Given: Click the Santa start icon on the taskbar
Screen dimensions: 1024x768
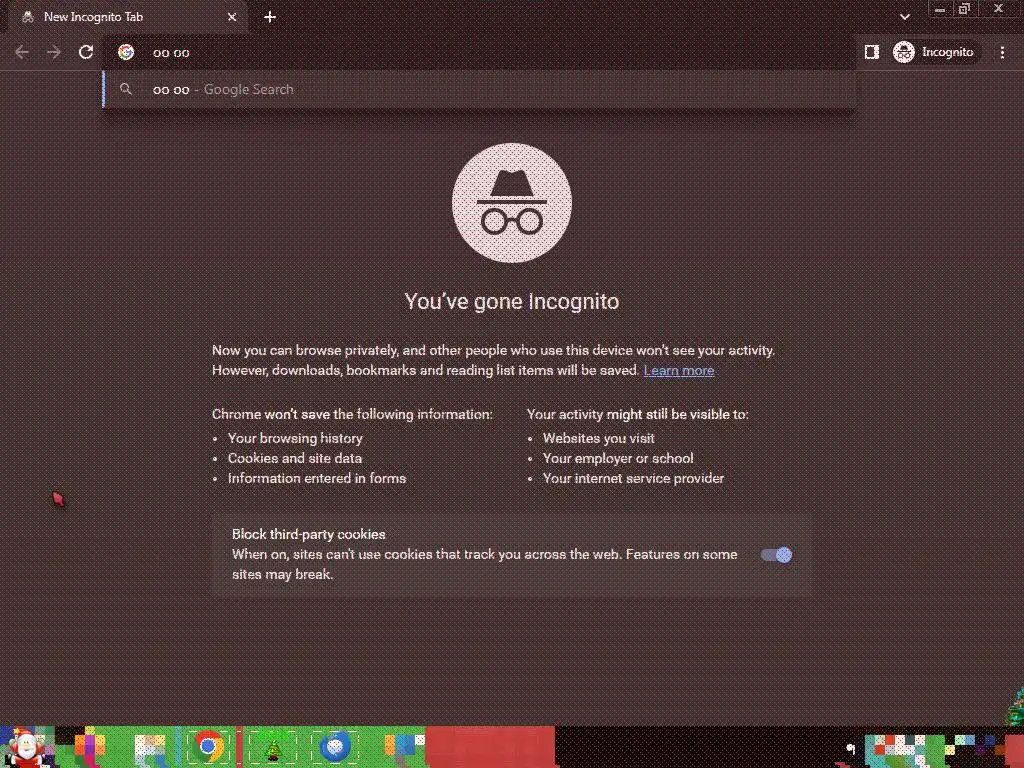Looking at the screenshot, I should coord(26,748).
